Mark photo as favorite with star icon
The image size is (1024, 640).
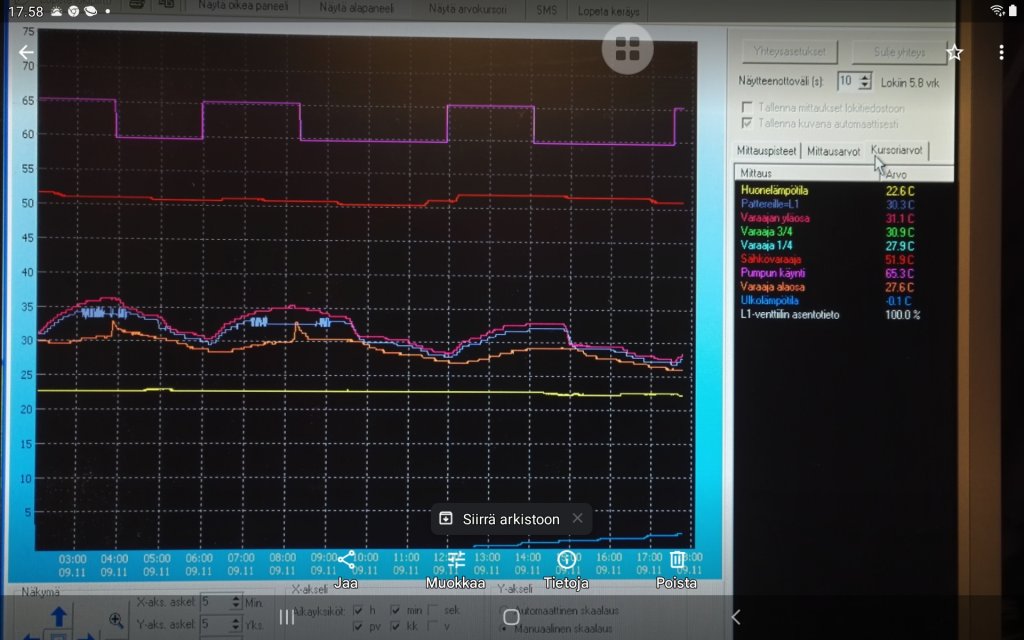pyautogui.click(x=955, y=52)
